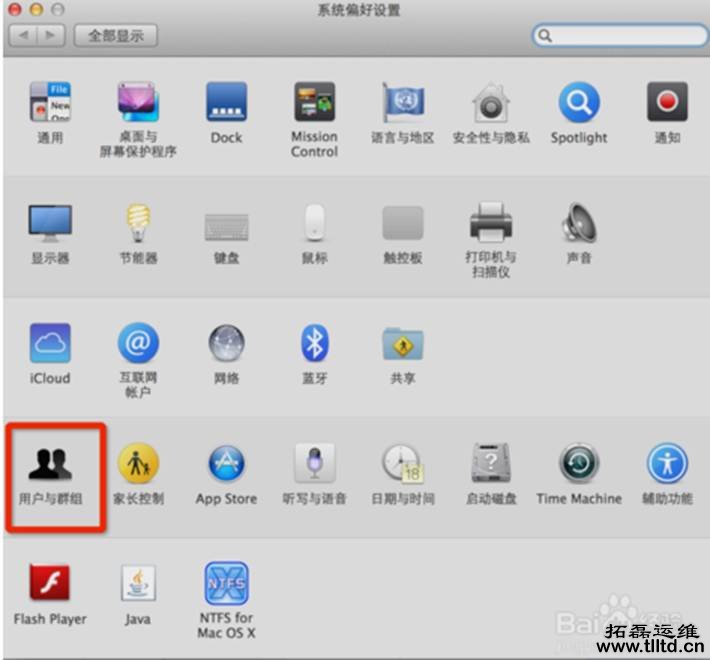Open the iCloud preference pane
The image size is (710, 660).
coord(50,344)
